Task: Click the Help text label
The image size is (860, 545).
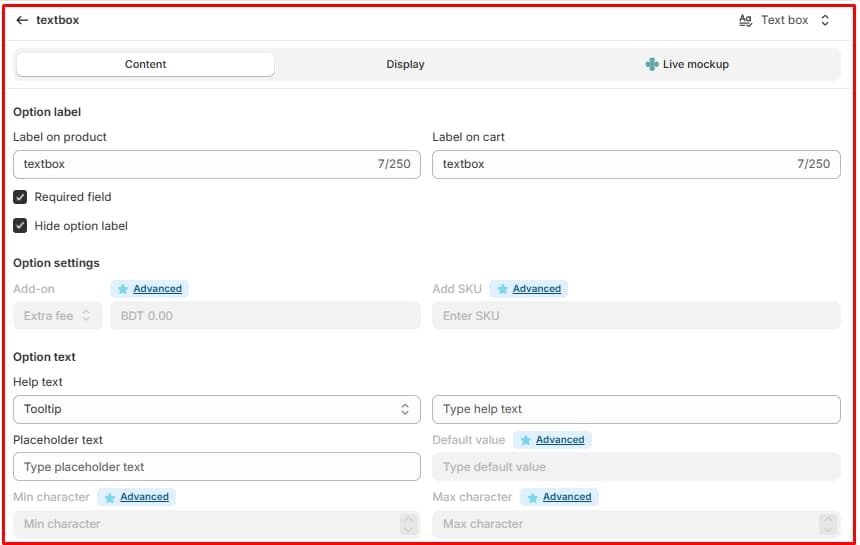Action: [x=38, y=382]
